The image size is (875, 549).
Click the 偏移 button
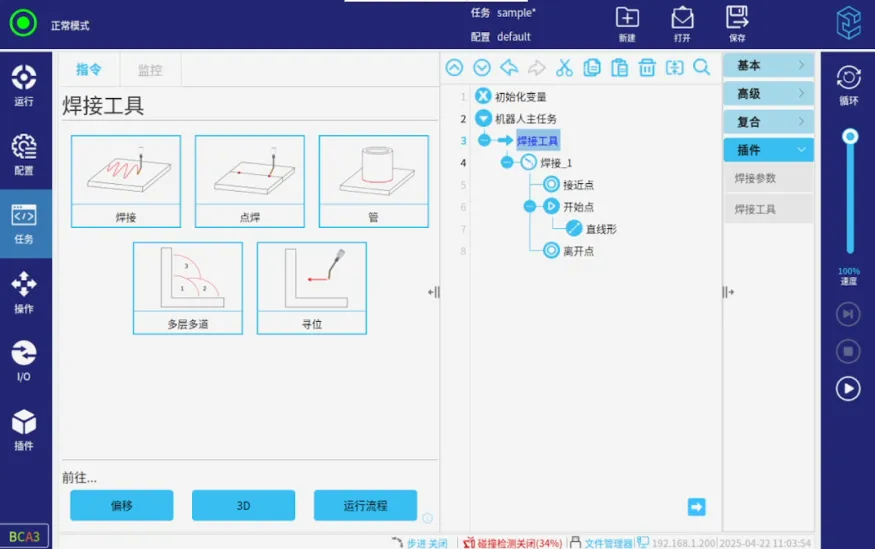point(122,505)
